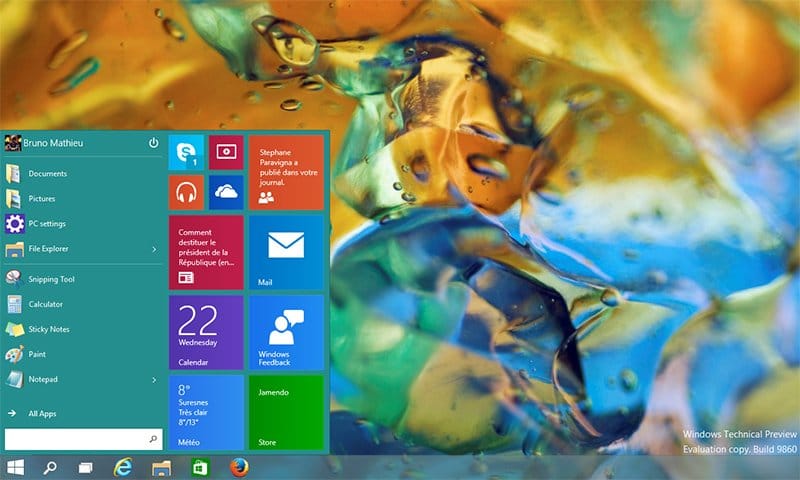Launch Internet Explorer from the taskbar
Image resolution: width=800 pixels, height=480 pixels.
click(123, 467)
